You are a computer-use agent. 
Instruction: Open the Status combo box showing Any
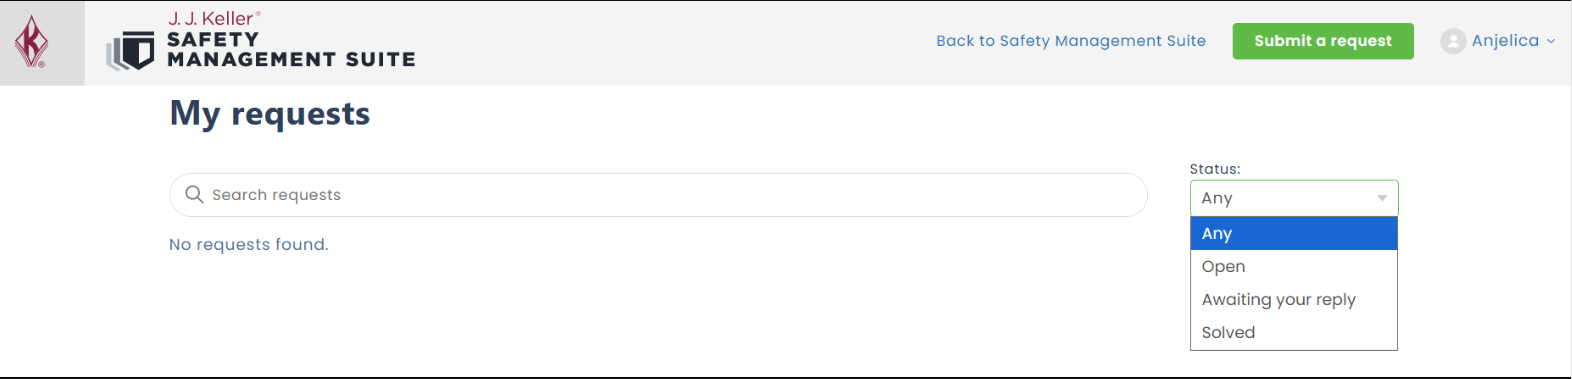point(1294,198)
